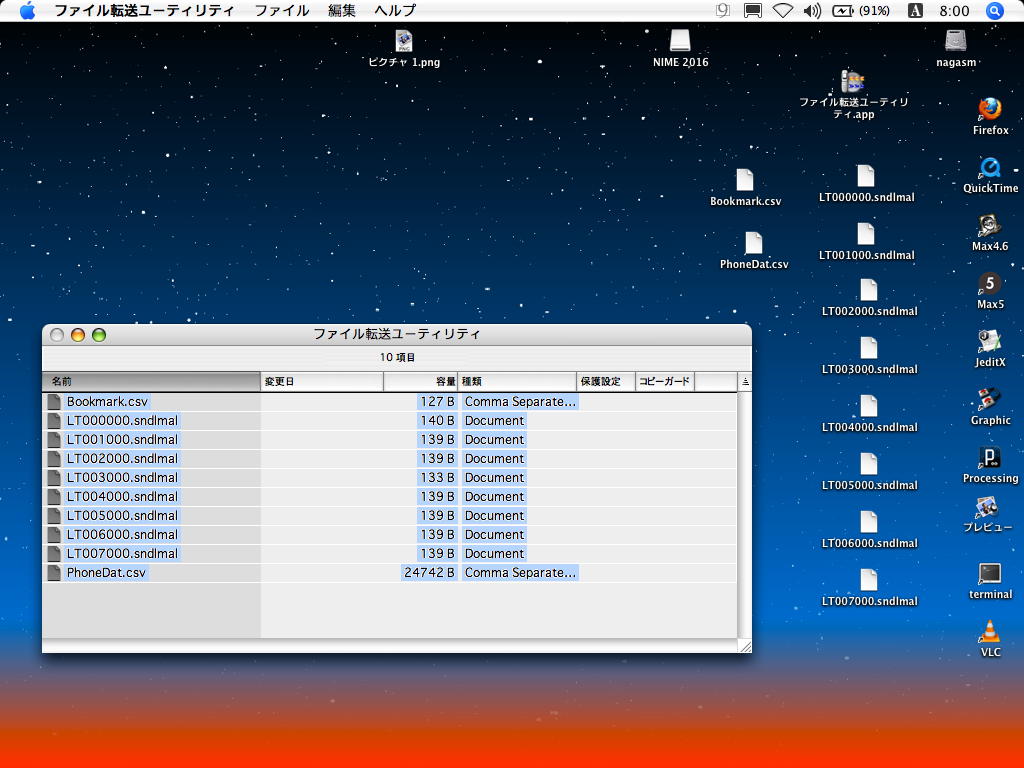Image resolution: width=1024 pixels, height=768 pixels.
Task: Select the NIME 2016 drive icon
Action: pyautogui.click(x=680, y=41)
